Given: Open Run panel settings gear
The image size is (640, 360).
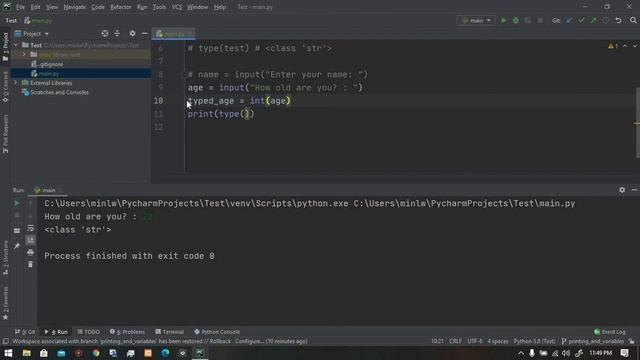Looking at the screenshot, I should pos(622,190).
